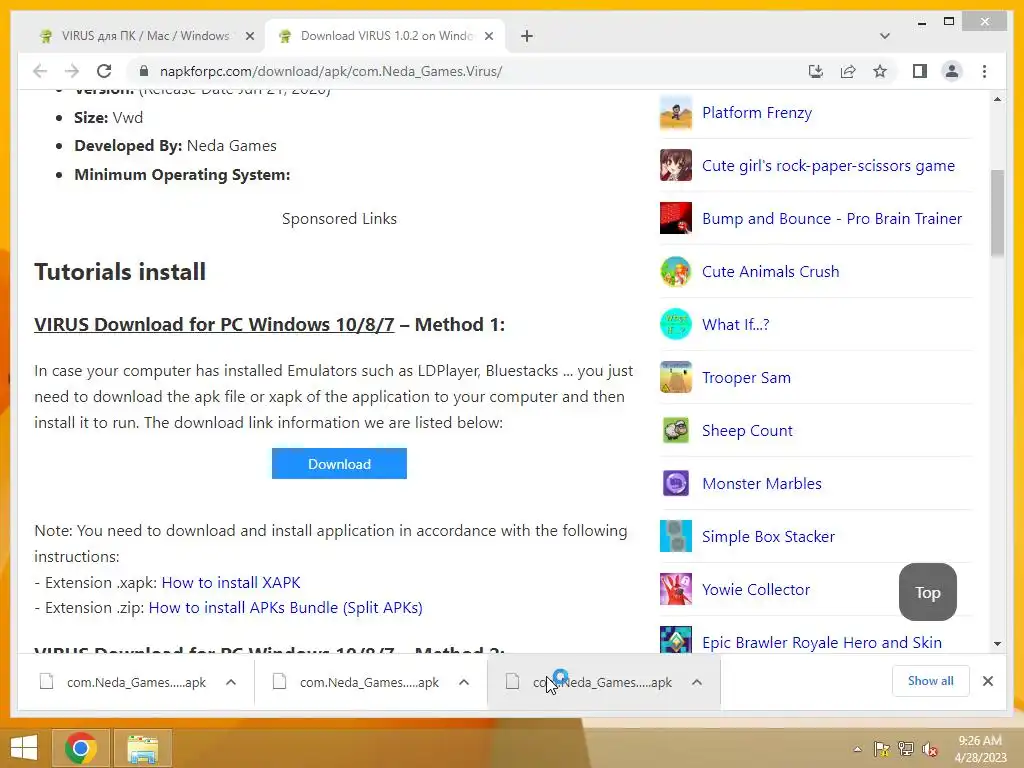Screen dimensions: 1024x768
Task: Click Trooper Sam game icon
Action: click(x=676, y=377)
